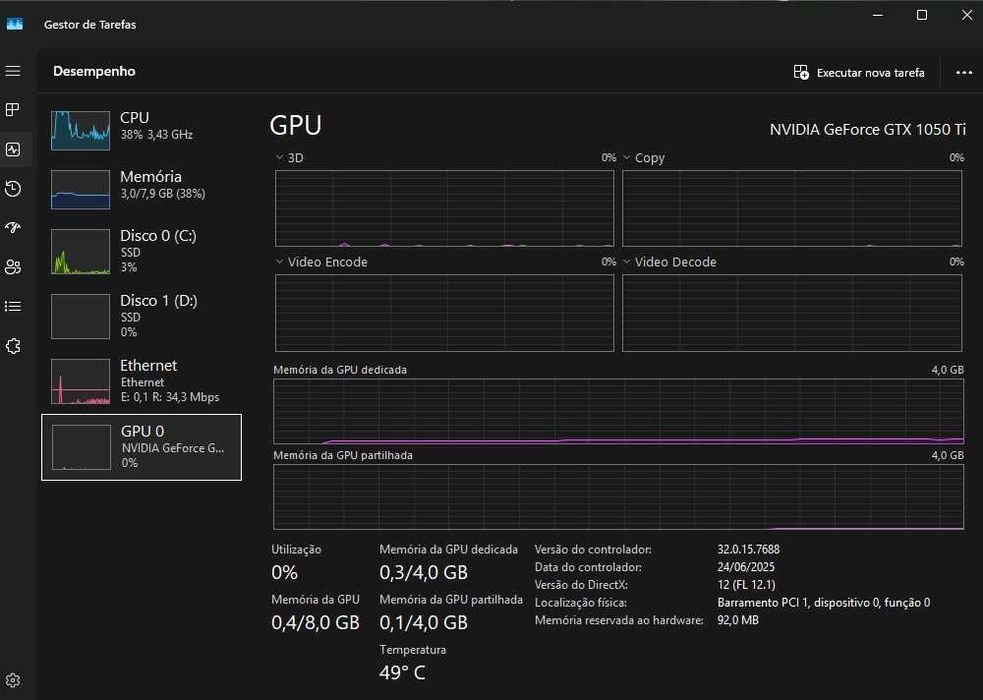
Task: Open the hamburger navigation menu
Action: coord(13,71)
